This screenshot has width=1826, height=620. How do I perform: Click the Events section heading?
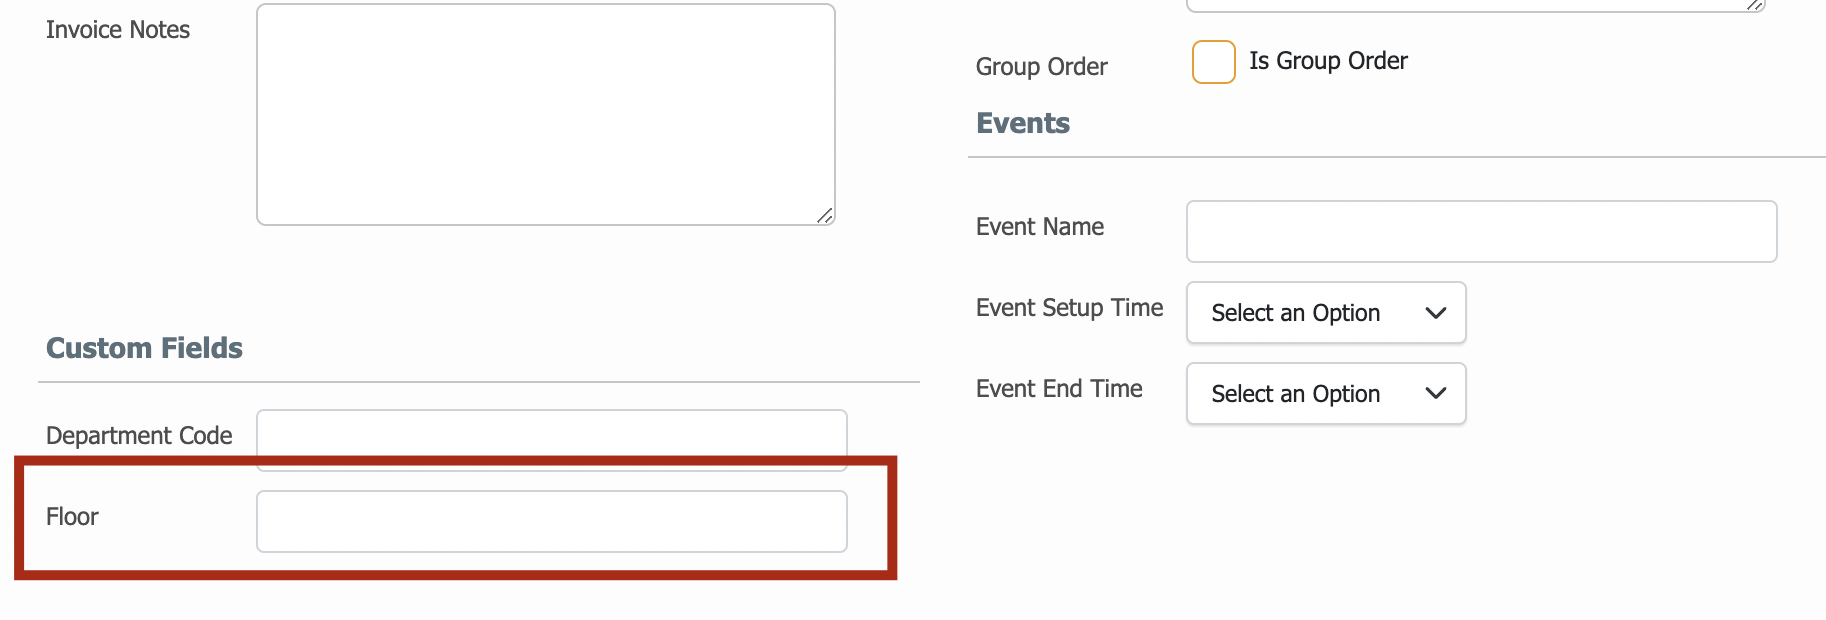click(1023, 123)
